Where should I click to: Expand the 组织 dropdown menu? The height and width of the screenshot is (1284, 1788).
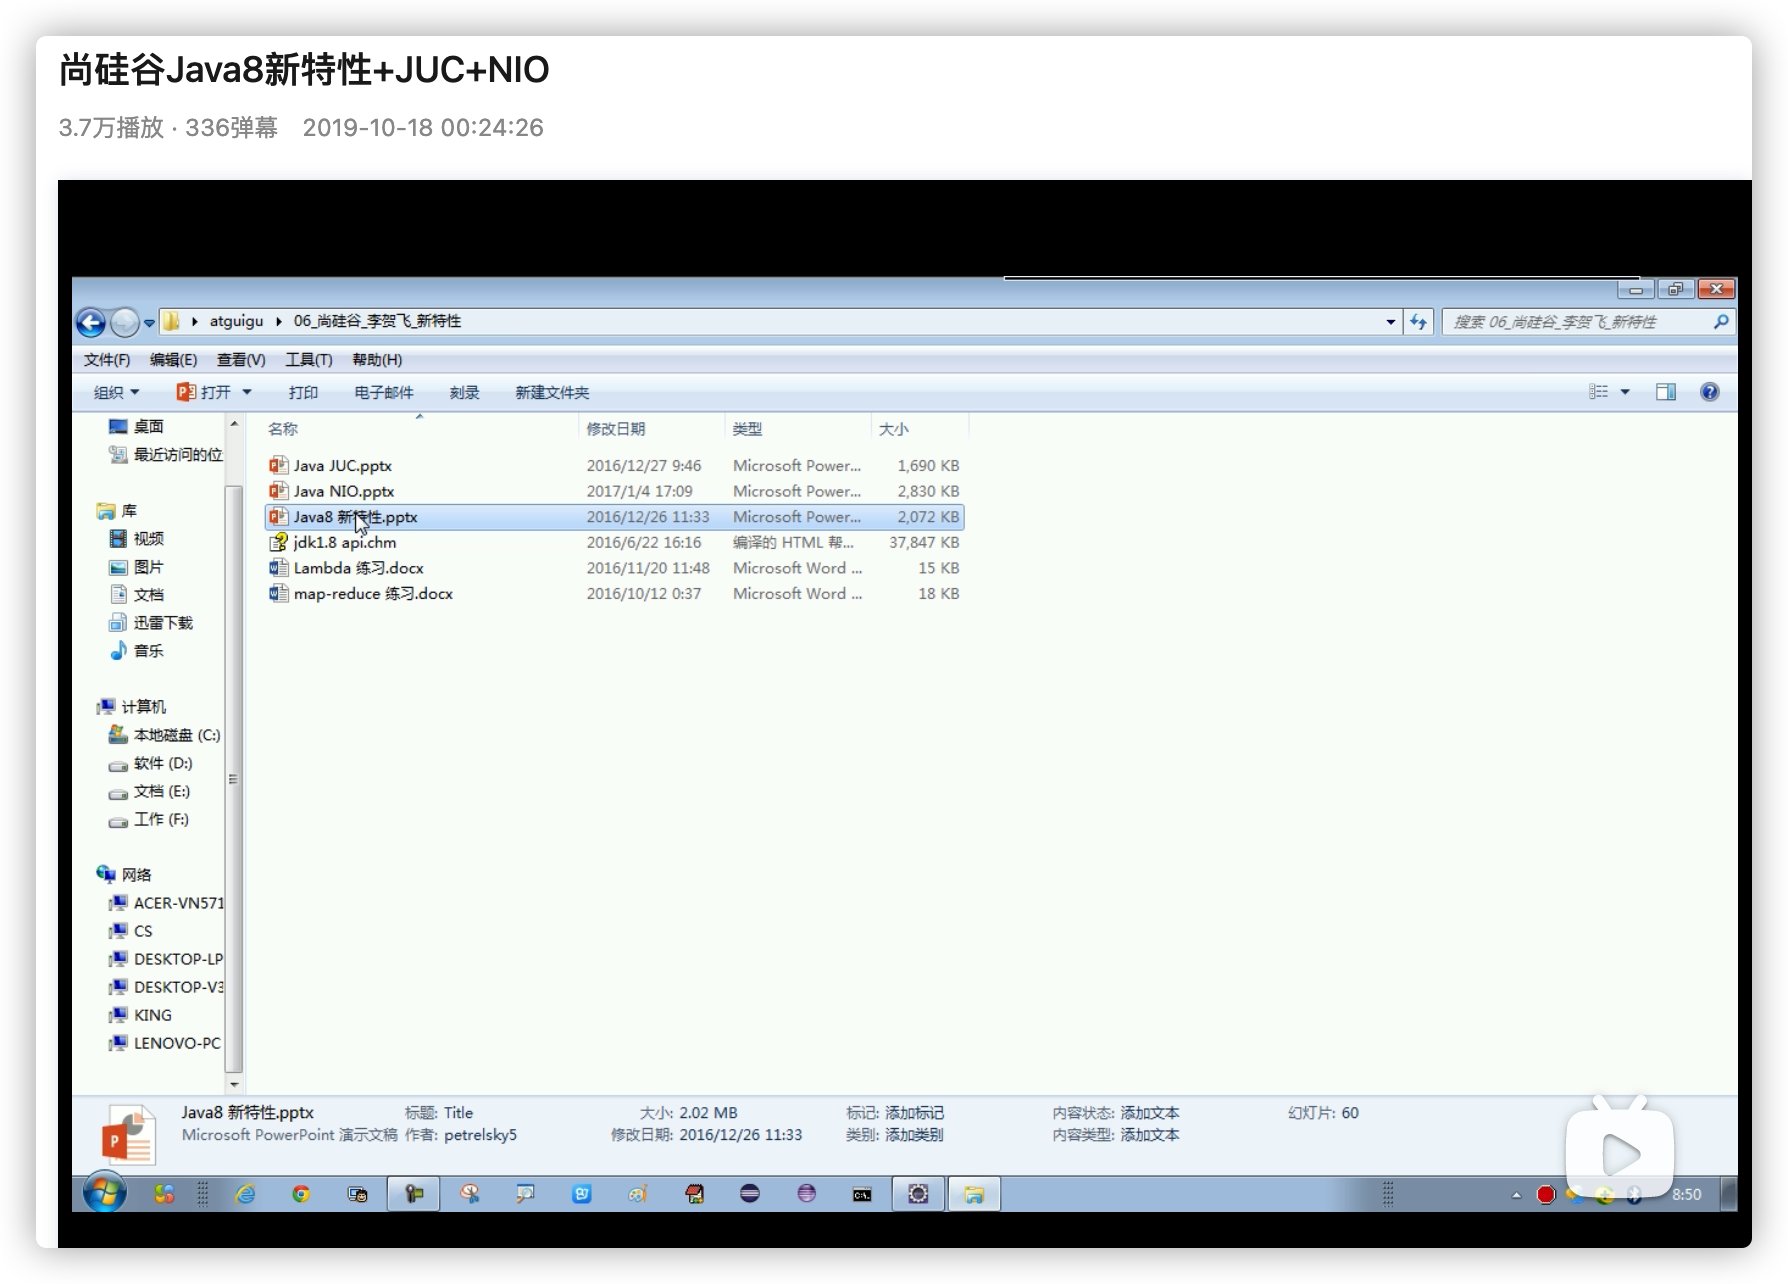tap(117, 393)
